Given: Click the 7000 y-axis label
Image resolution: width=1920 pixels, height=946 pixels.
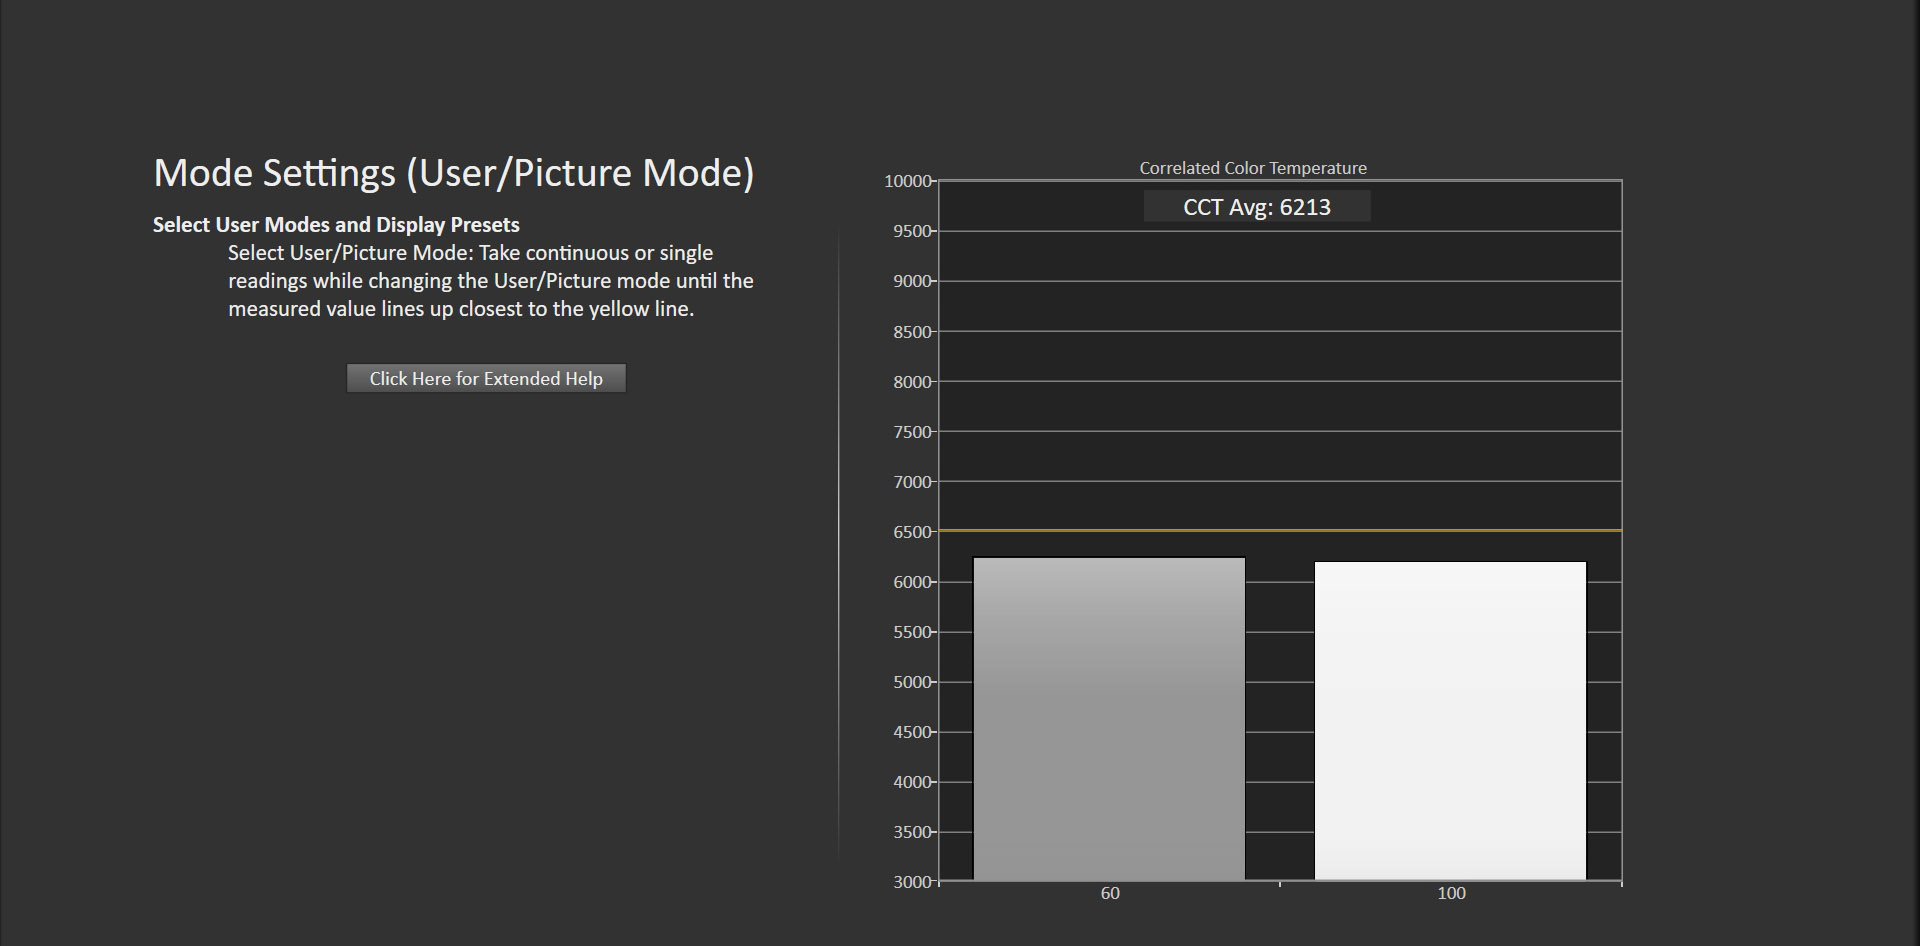Looking at the screenshot, I should 911,482.
